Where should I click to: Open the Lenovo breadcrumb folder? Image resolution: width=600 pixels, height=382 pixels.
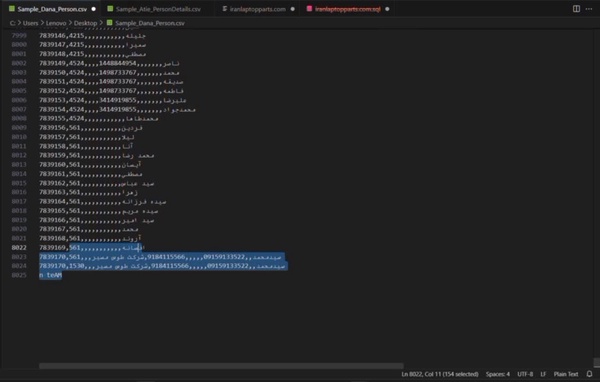click(x=56, y=23)
